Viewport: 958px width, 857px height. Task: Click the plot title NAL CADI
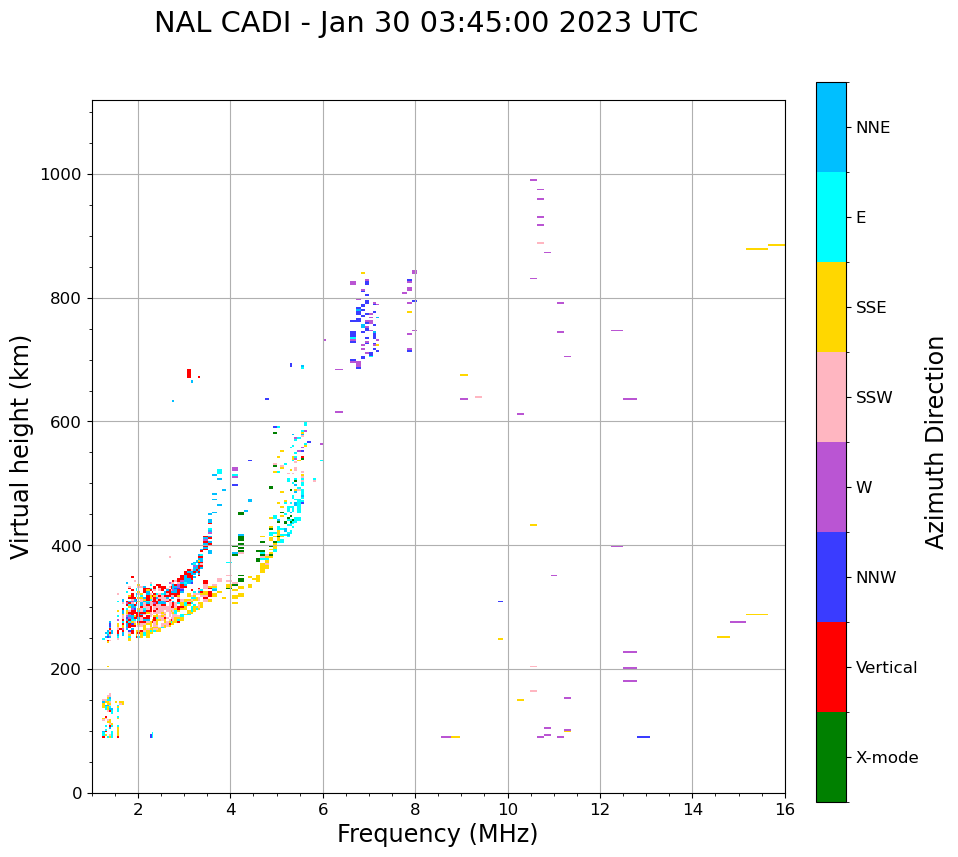426,23
